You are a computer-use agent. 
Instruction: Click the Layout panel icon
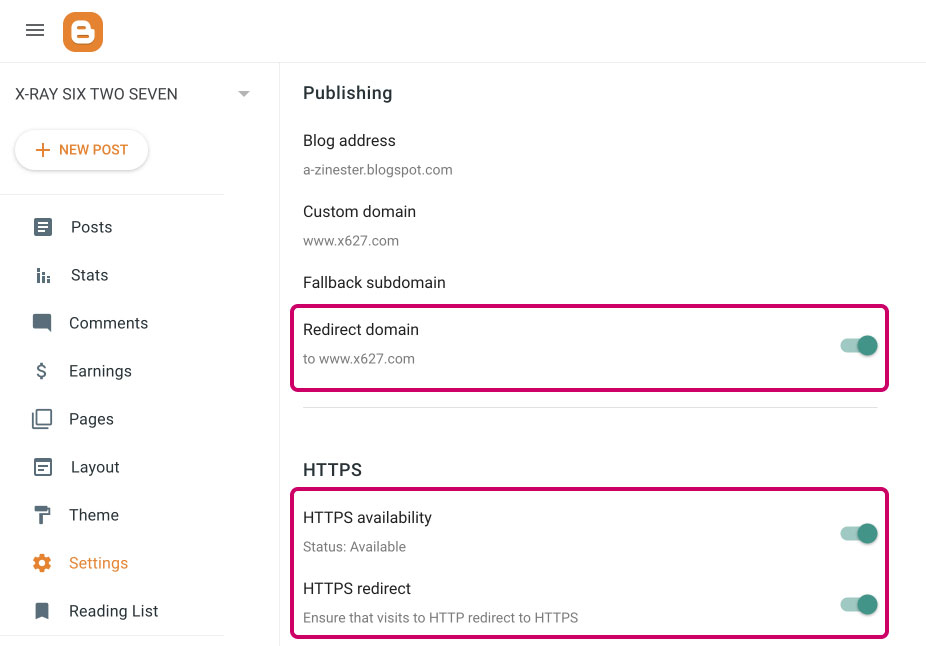(x=43, y=467)
